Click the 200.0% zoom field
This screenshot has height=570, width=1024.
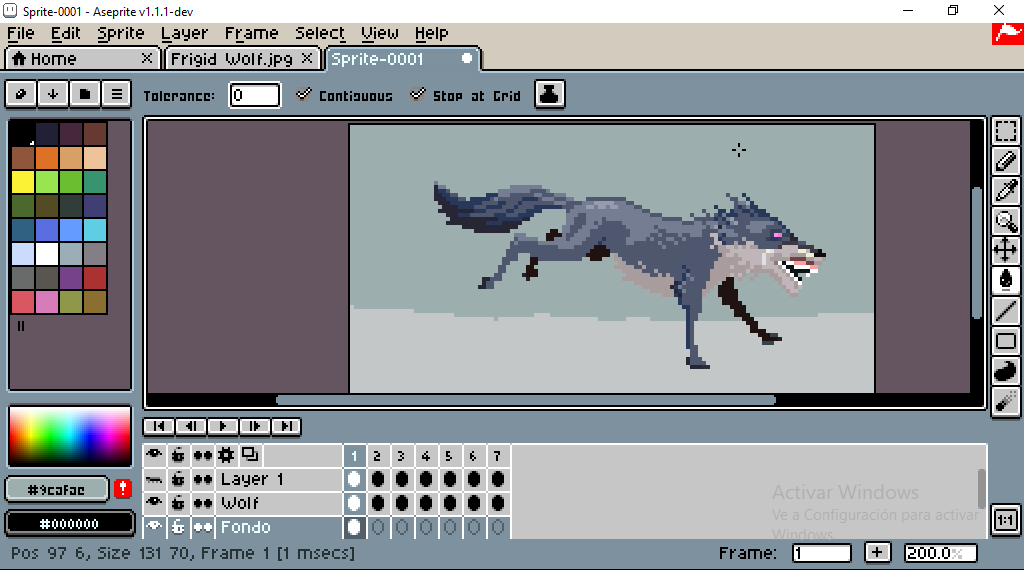[x=940, y=553]
